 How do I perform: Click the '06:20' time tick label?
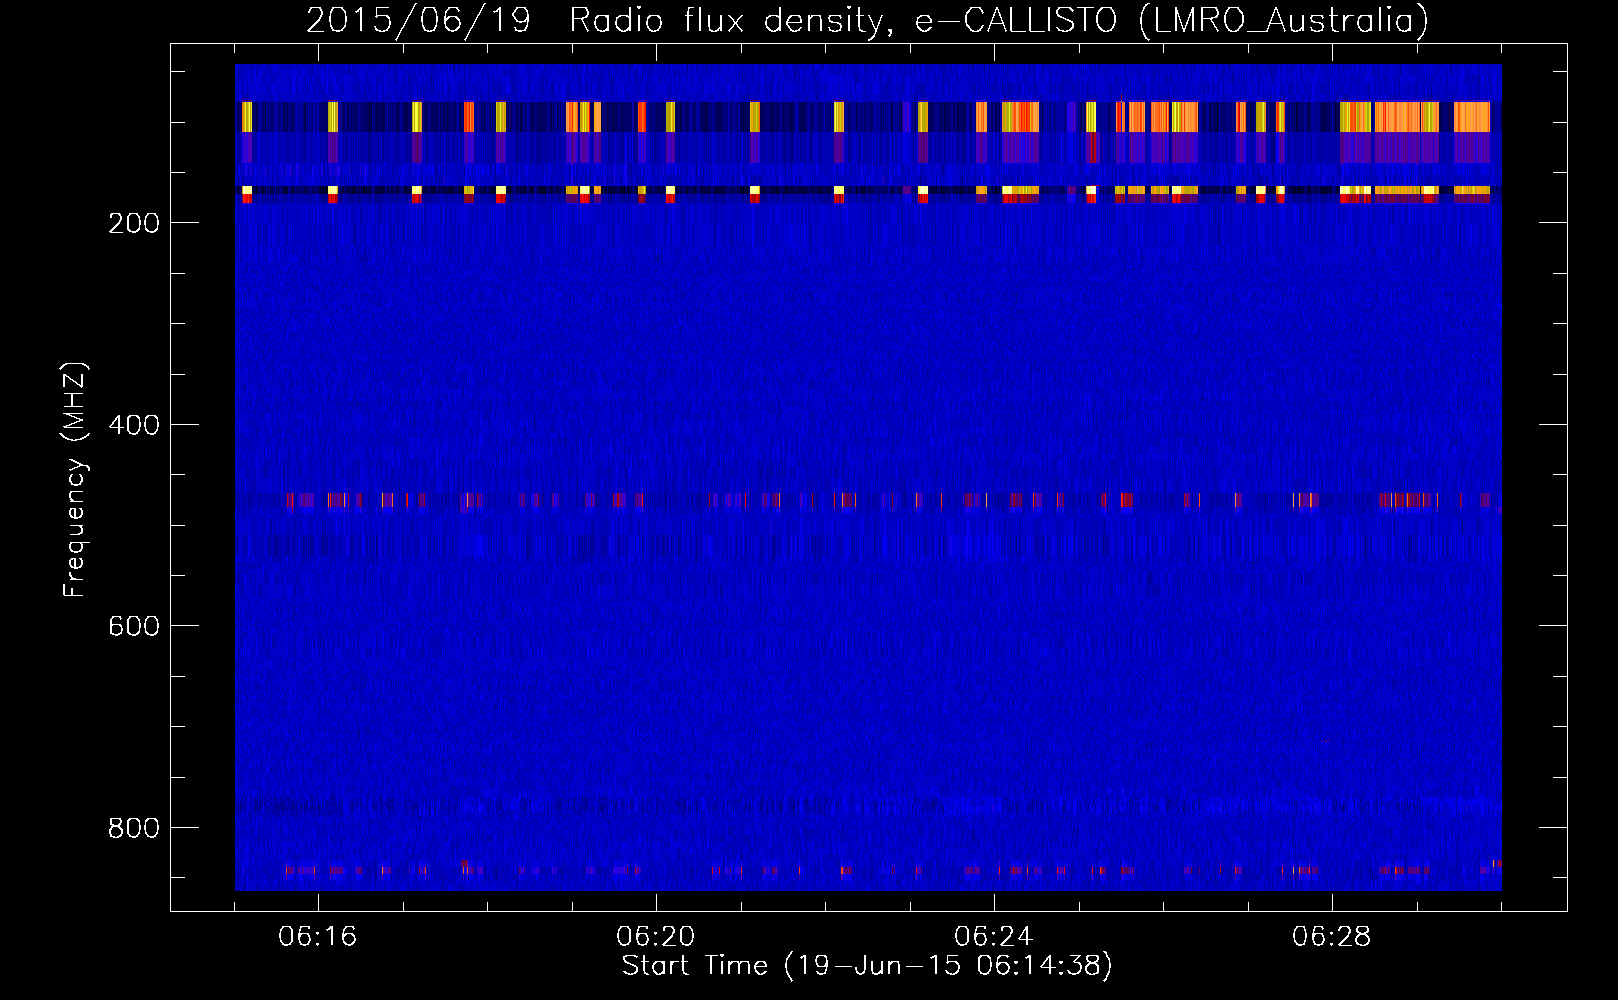click(x=656, y=937)
